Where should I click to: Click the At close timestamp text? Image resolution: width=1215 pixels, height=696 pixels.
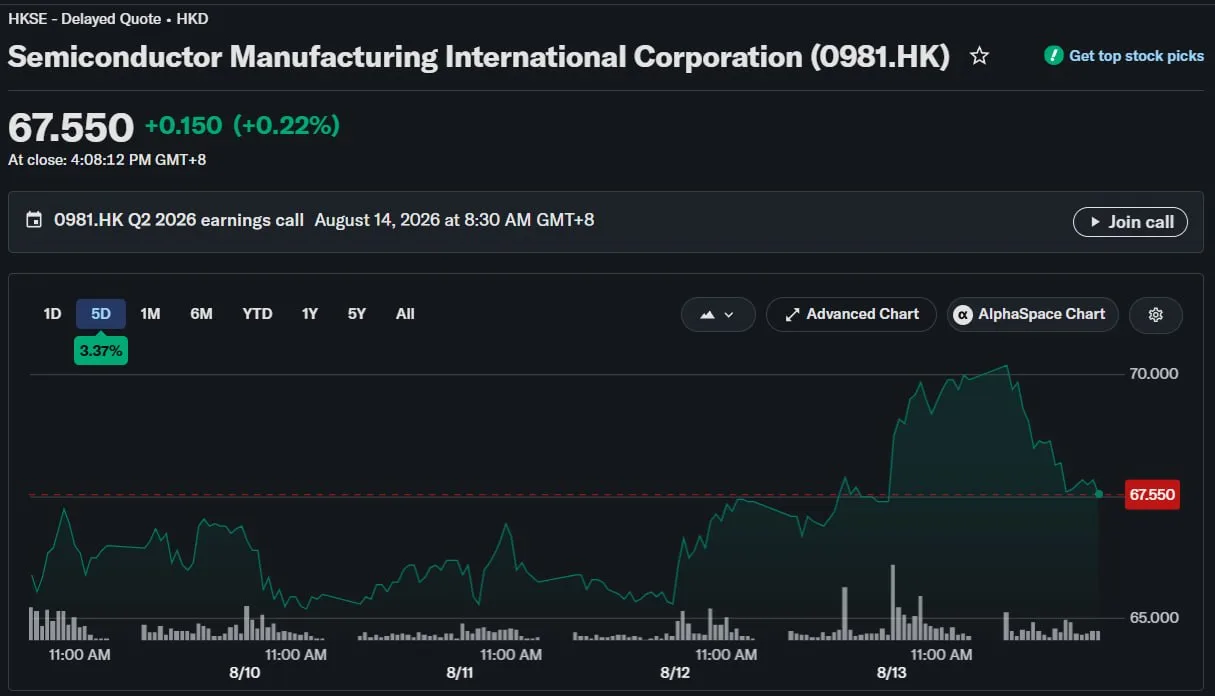coord(107,159)
